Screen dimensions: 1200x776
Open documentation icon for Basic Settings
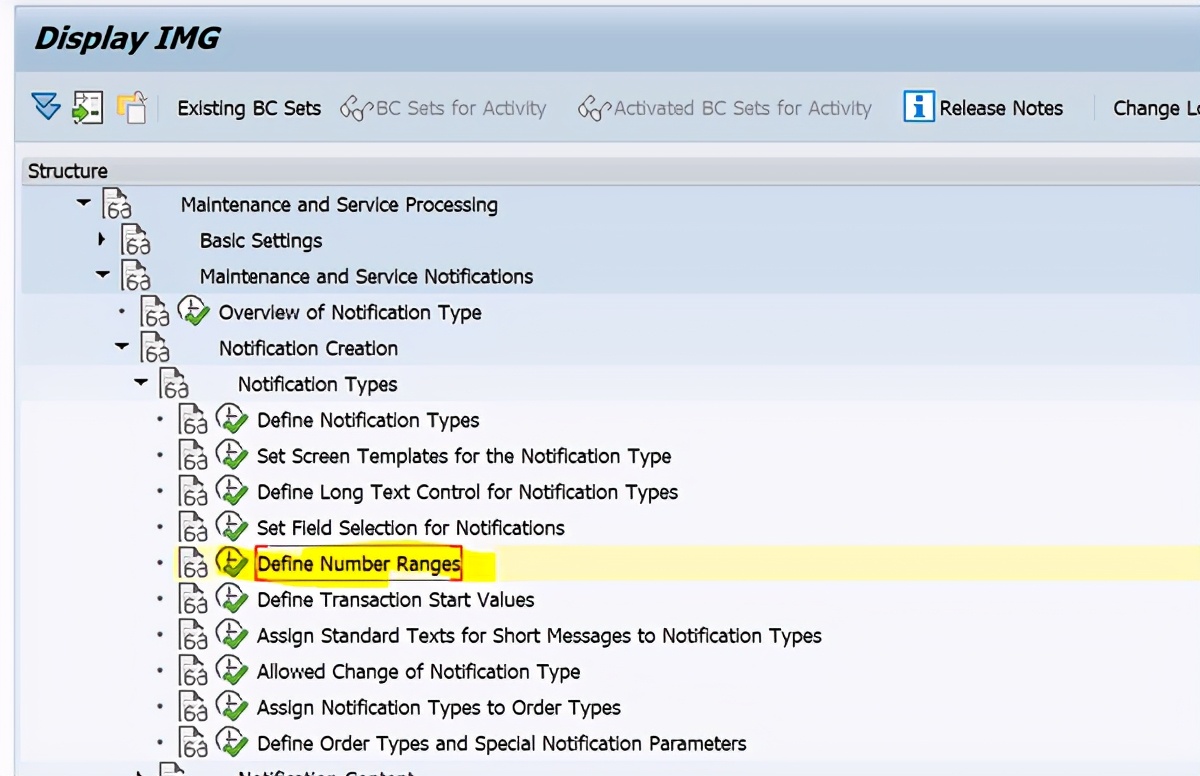point(136,241)
